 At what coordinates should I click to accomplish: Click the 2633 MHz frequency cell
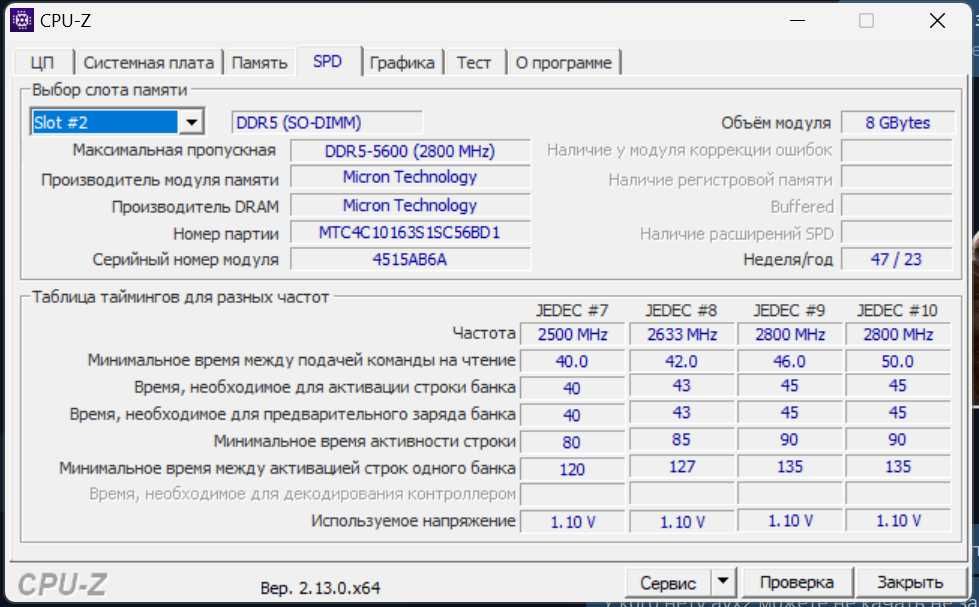(682, 335)
